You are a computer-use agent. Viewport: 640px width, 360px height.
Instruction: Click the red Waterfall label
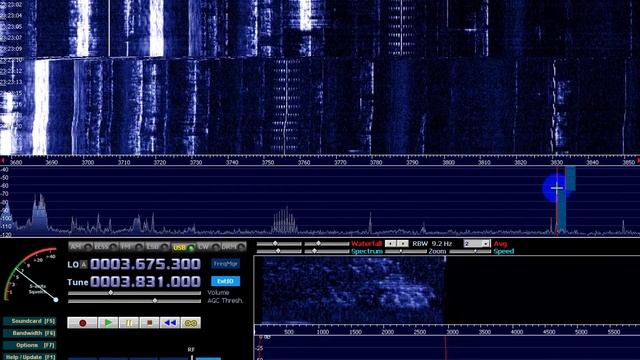366,244
